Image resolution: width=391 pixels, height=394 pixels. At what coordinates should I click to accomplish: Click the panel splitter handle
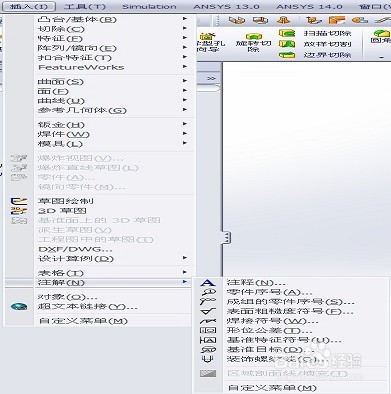227,237
